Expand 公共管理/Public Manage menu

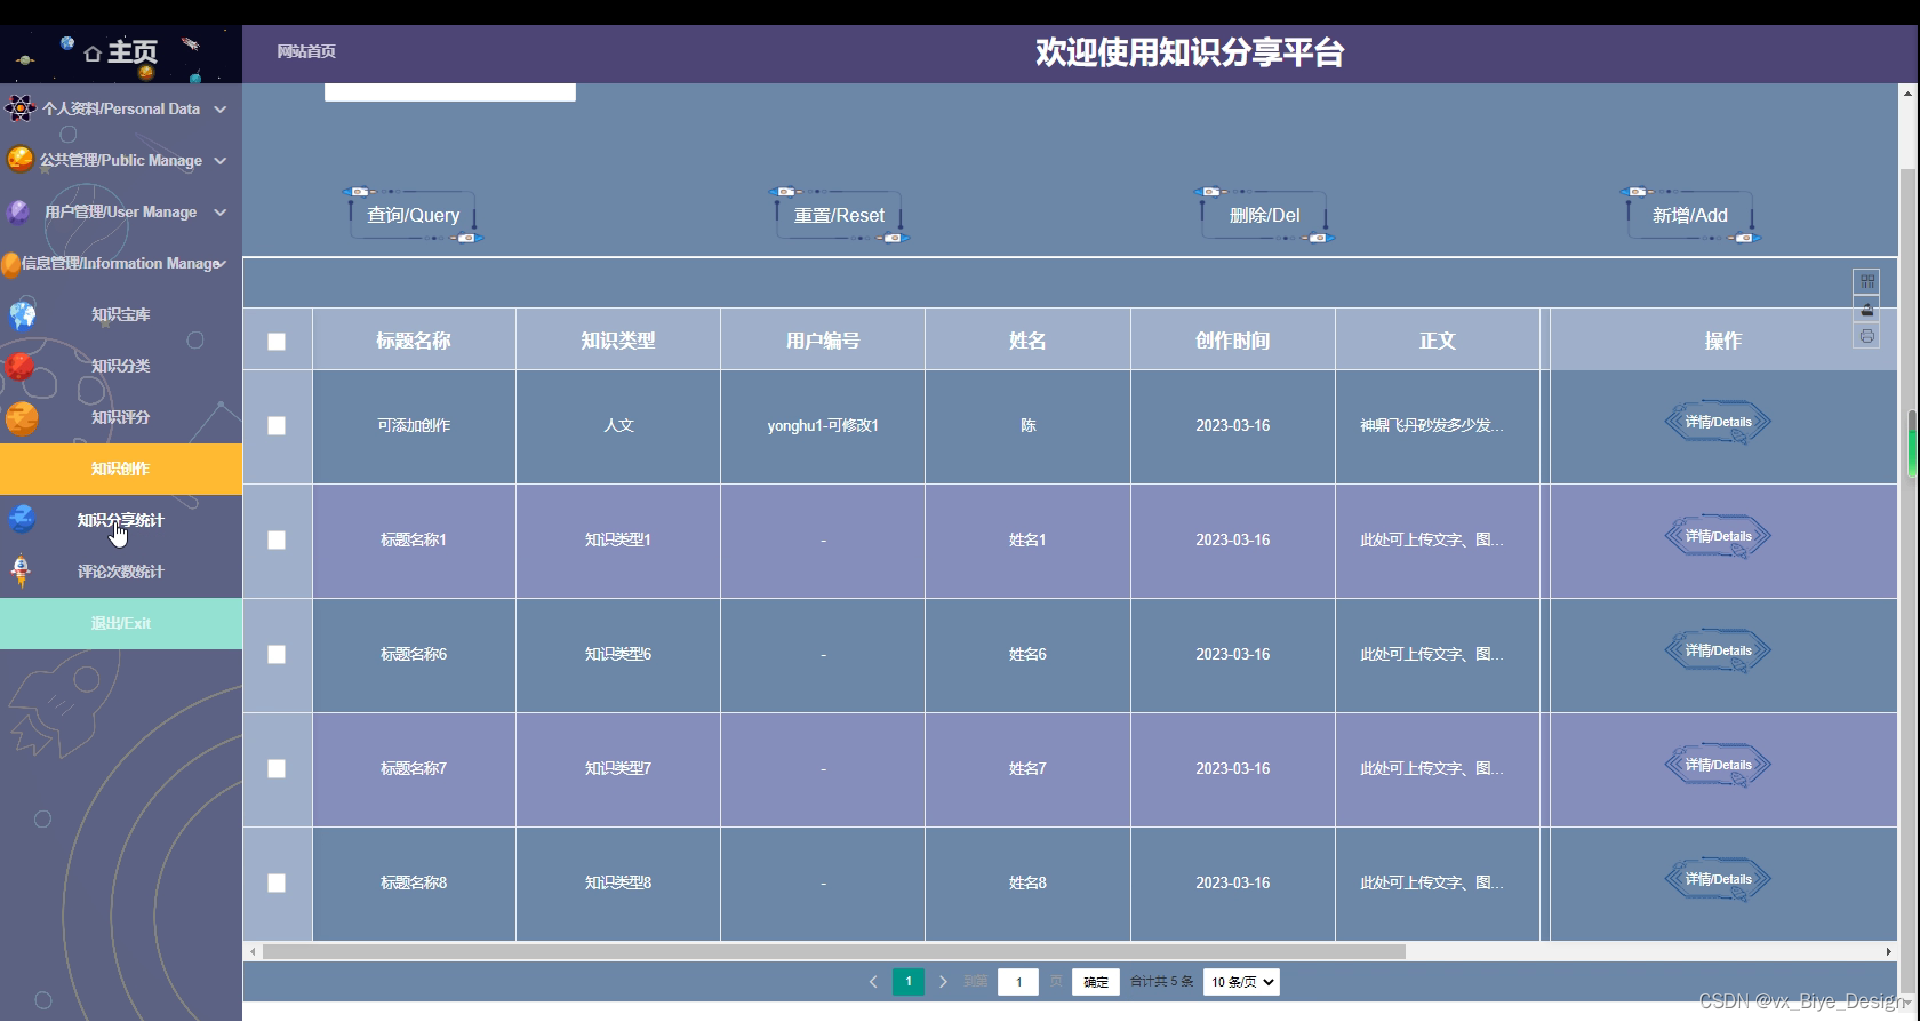coord(121,160)
